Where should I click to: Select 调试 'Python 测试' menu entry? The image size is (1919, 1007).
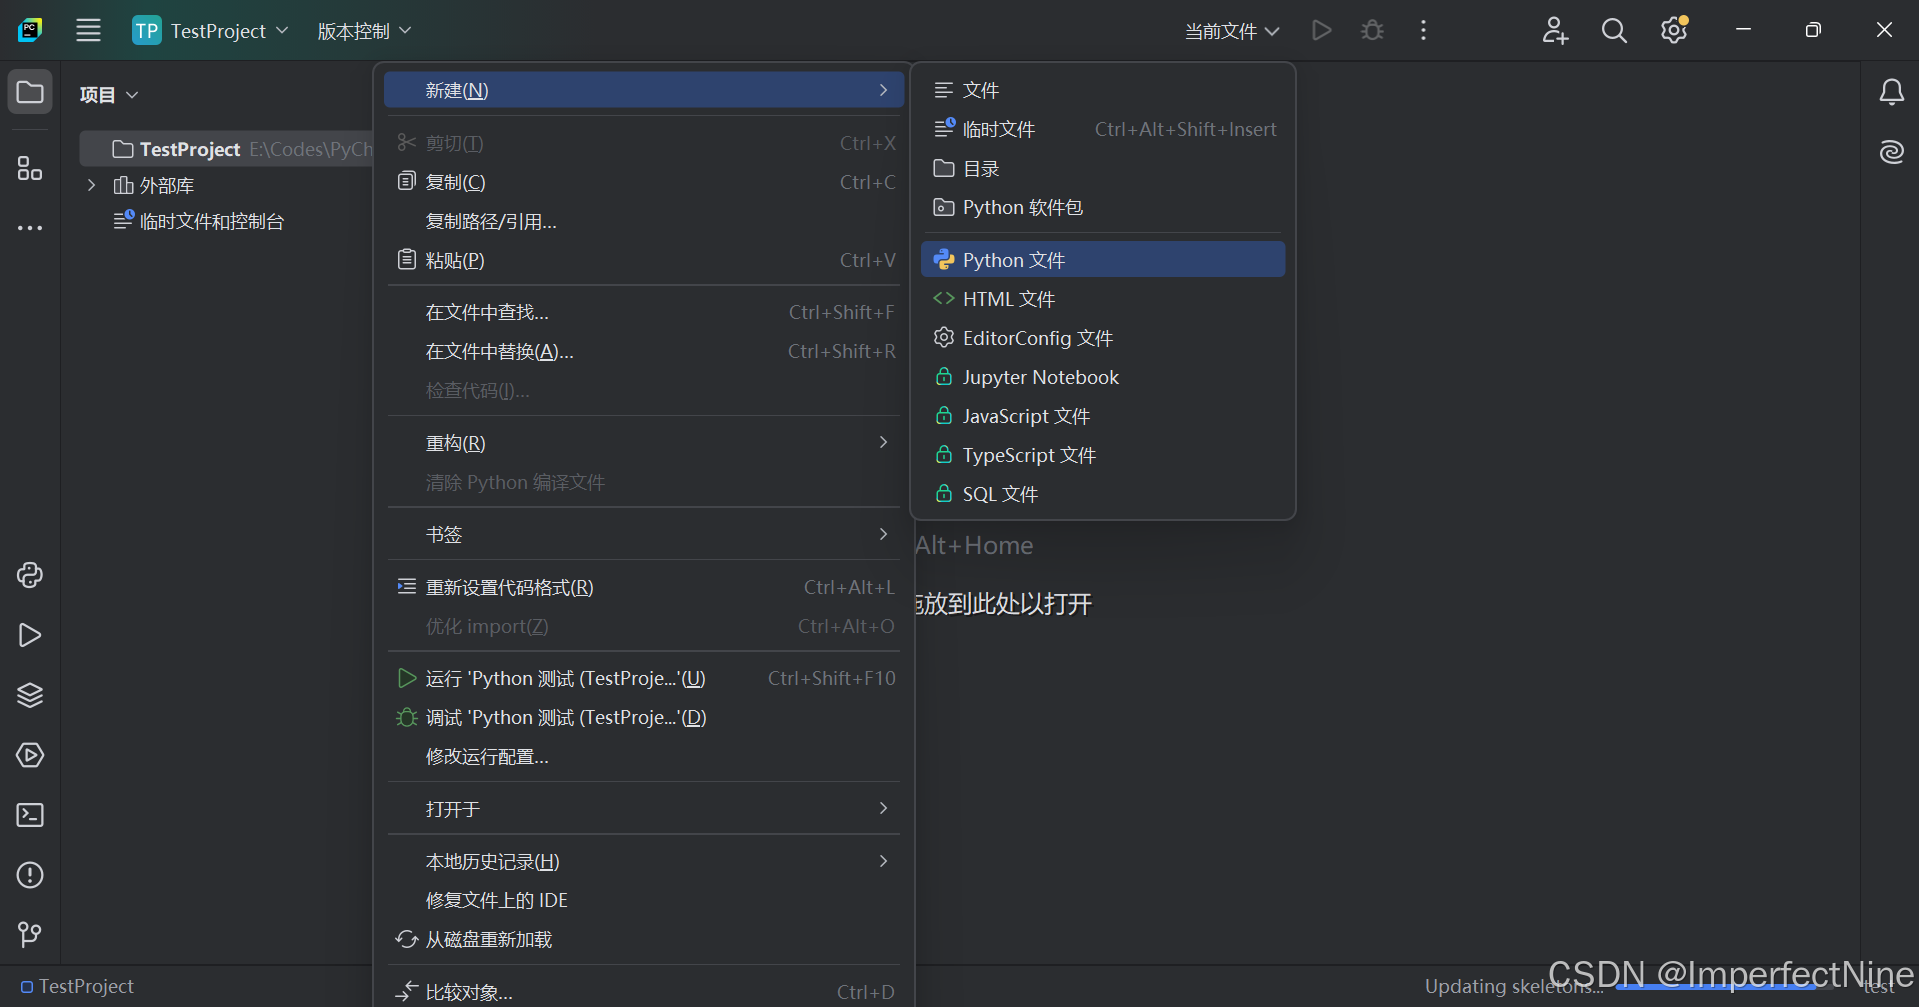point(644,717)
